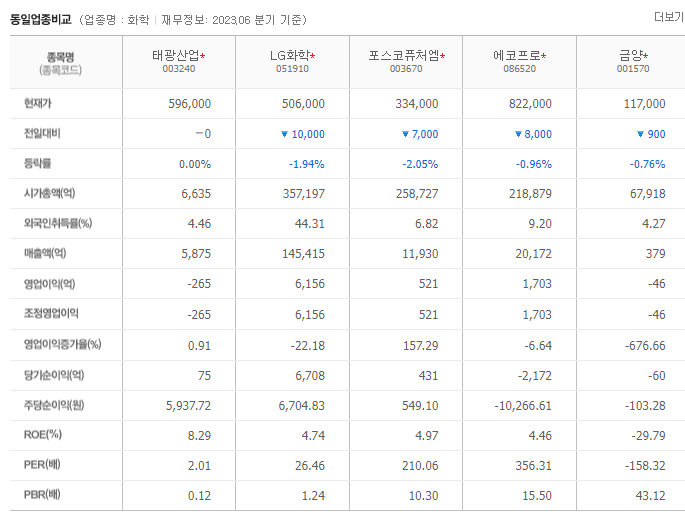Click operating profit growth -676.66
Image resolution: width=685 pixels, height=515 pixels.
645,346
